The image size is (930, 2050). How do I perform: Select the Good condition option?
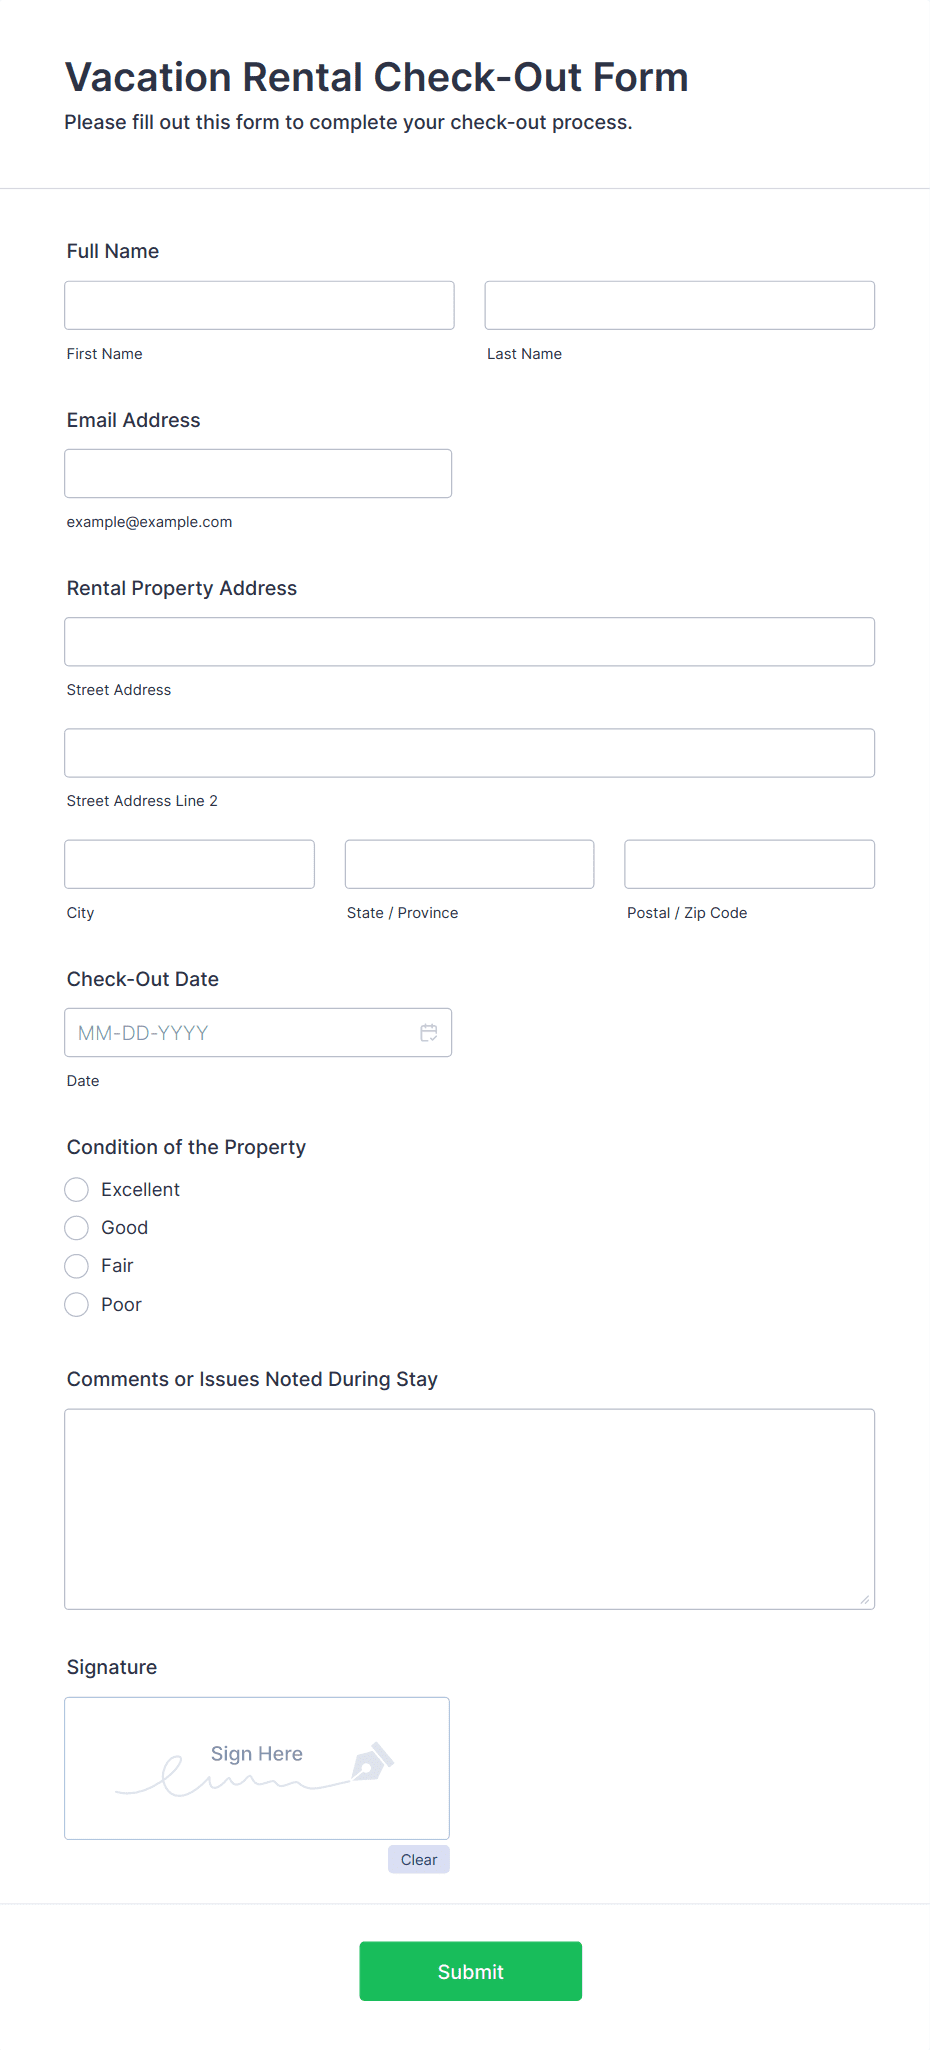[77, 1228]
